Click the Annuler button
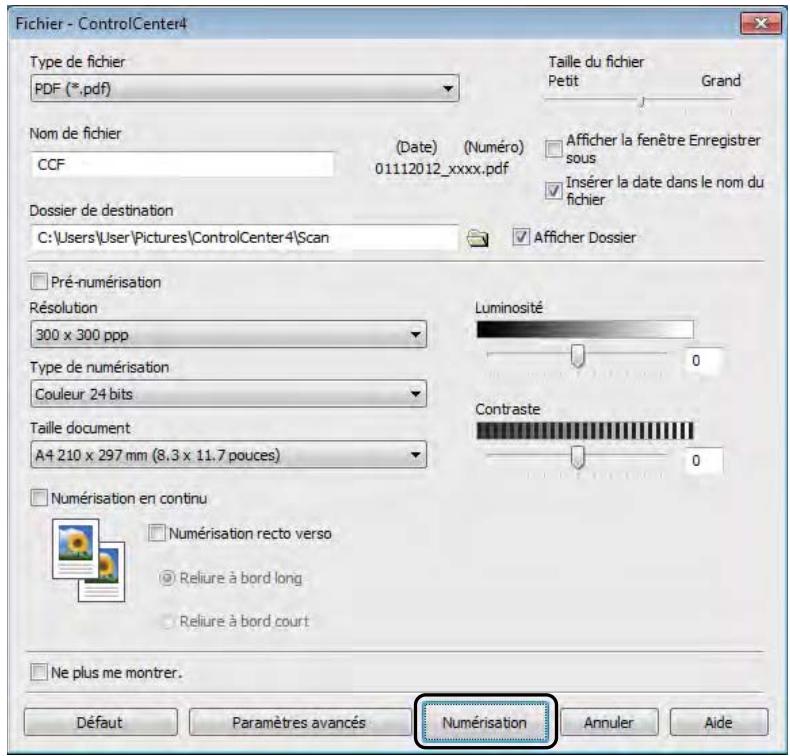This screenshot has height=756, width=790. (609, 722)
